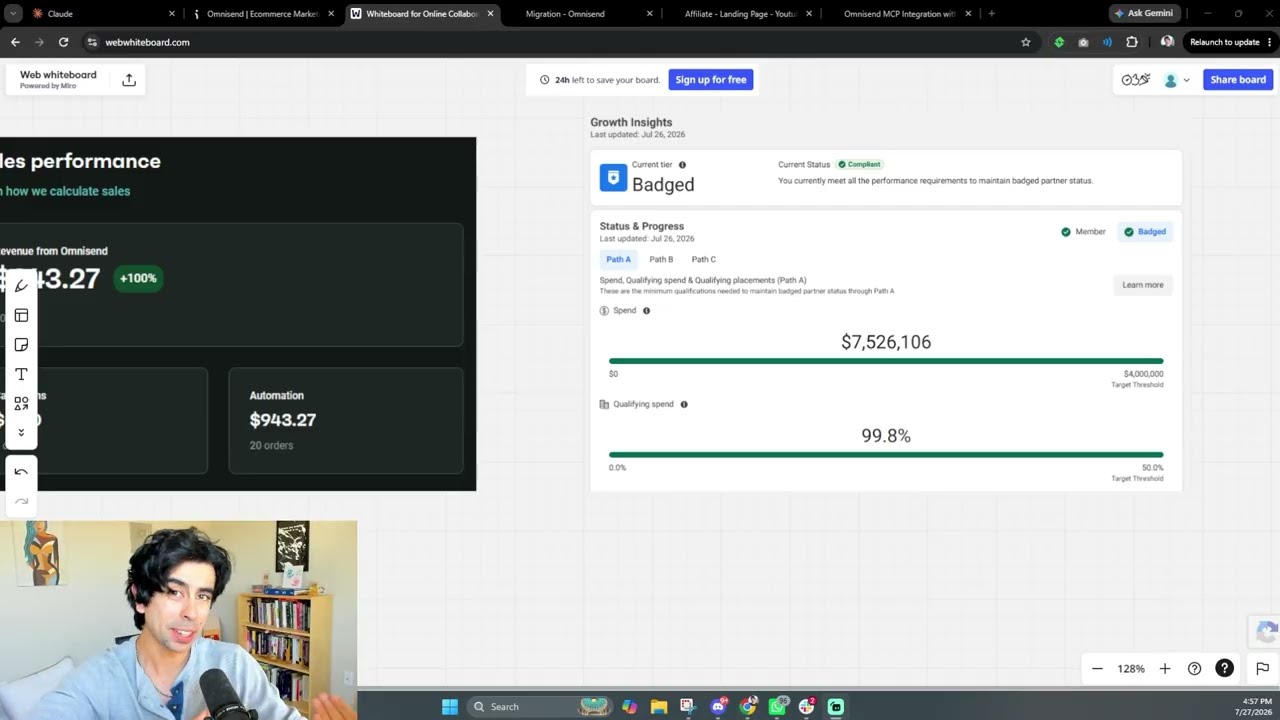Select the sticky note tool
The image size is (1280, 720).
coord(21,345)
